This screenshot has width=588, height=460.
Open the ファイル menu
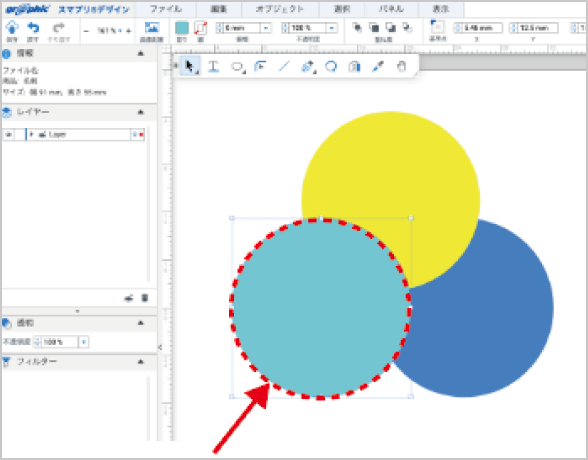[x=166, y=9]
